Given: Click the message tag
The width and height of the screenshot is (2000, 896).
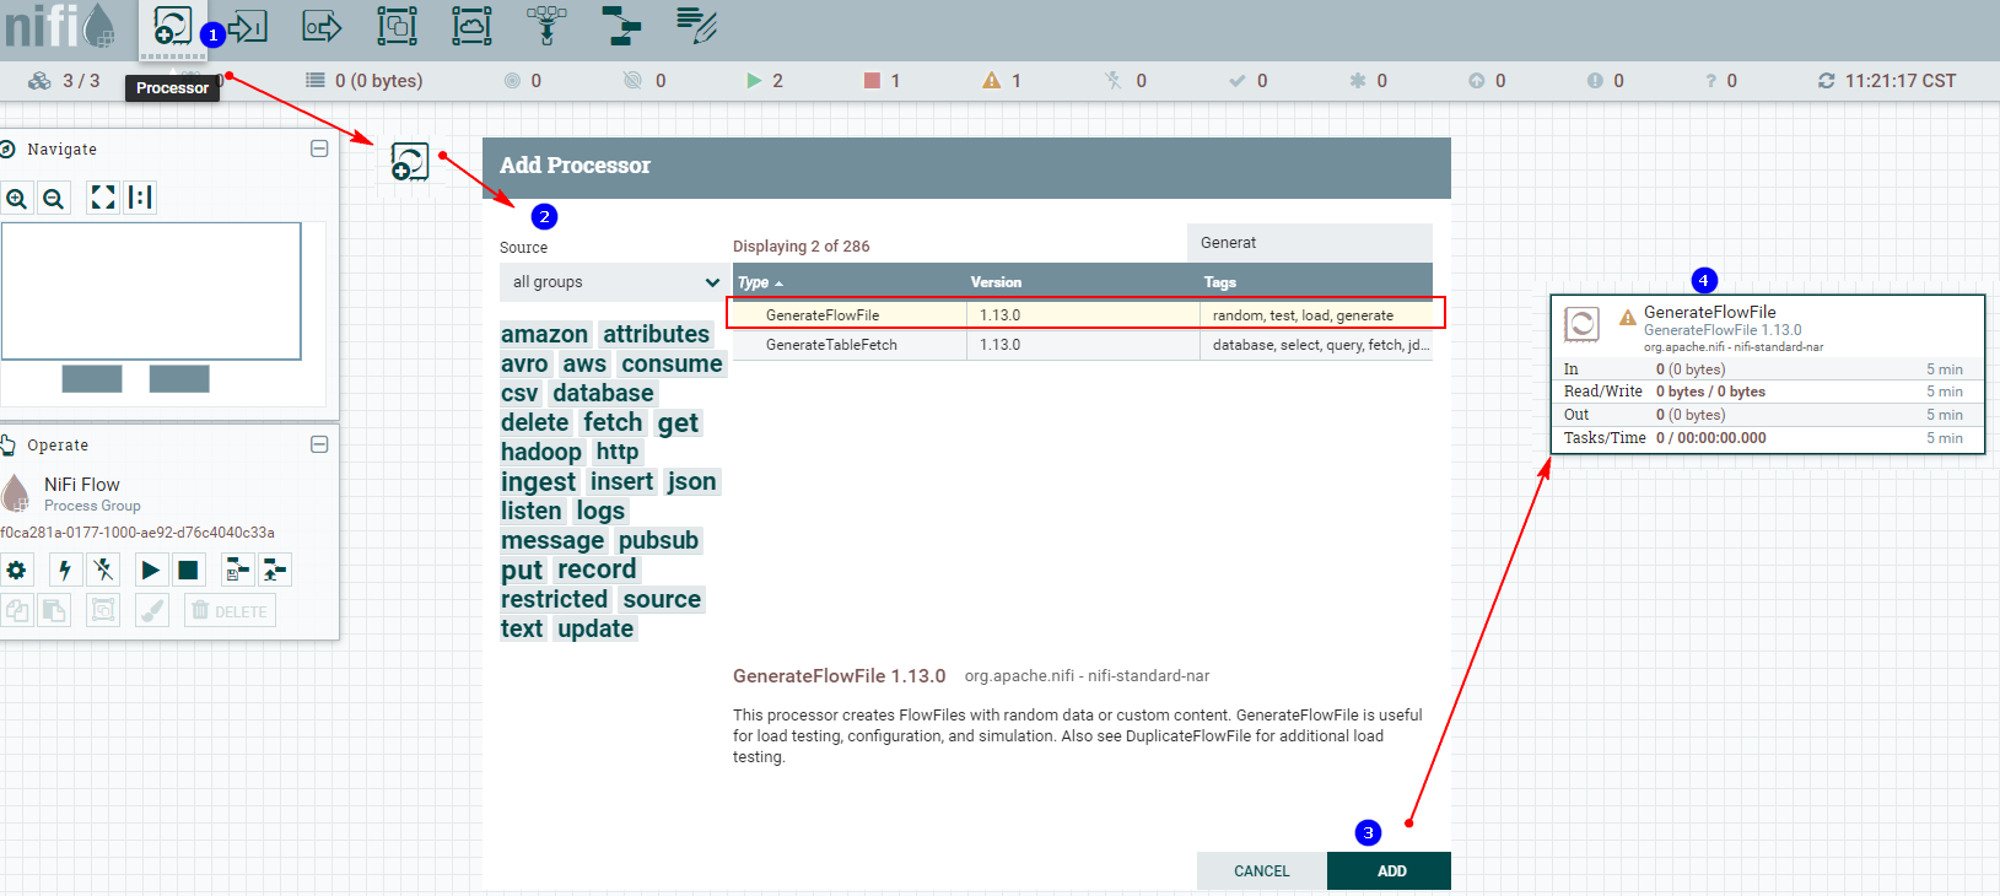Looking at the screenshot, I should click(x=552, y=541).
